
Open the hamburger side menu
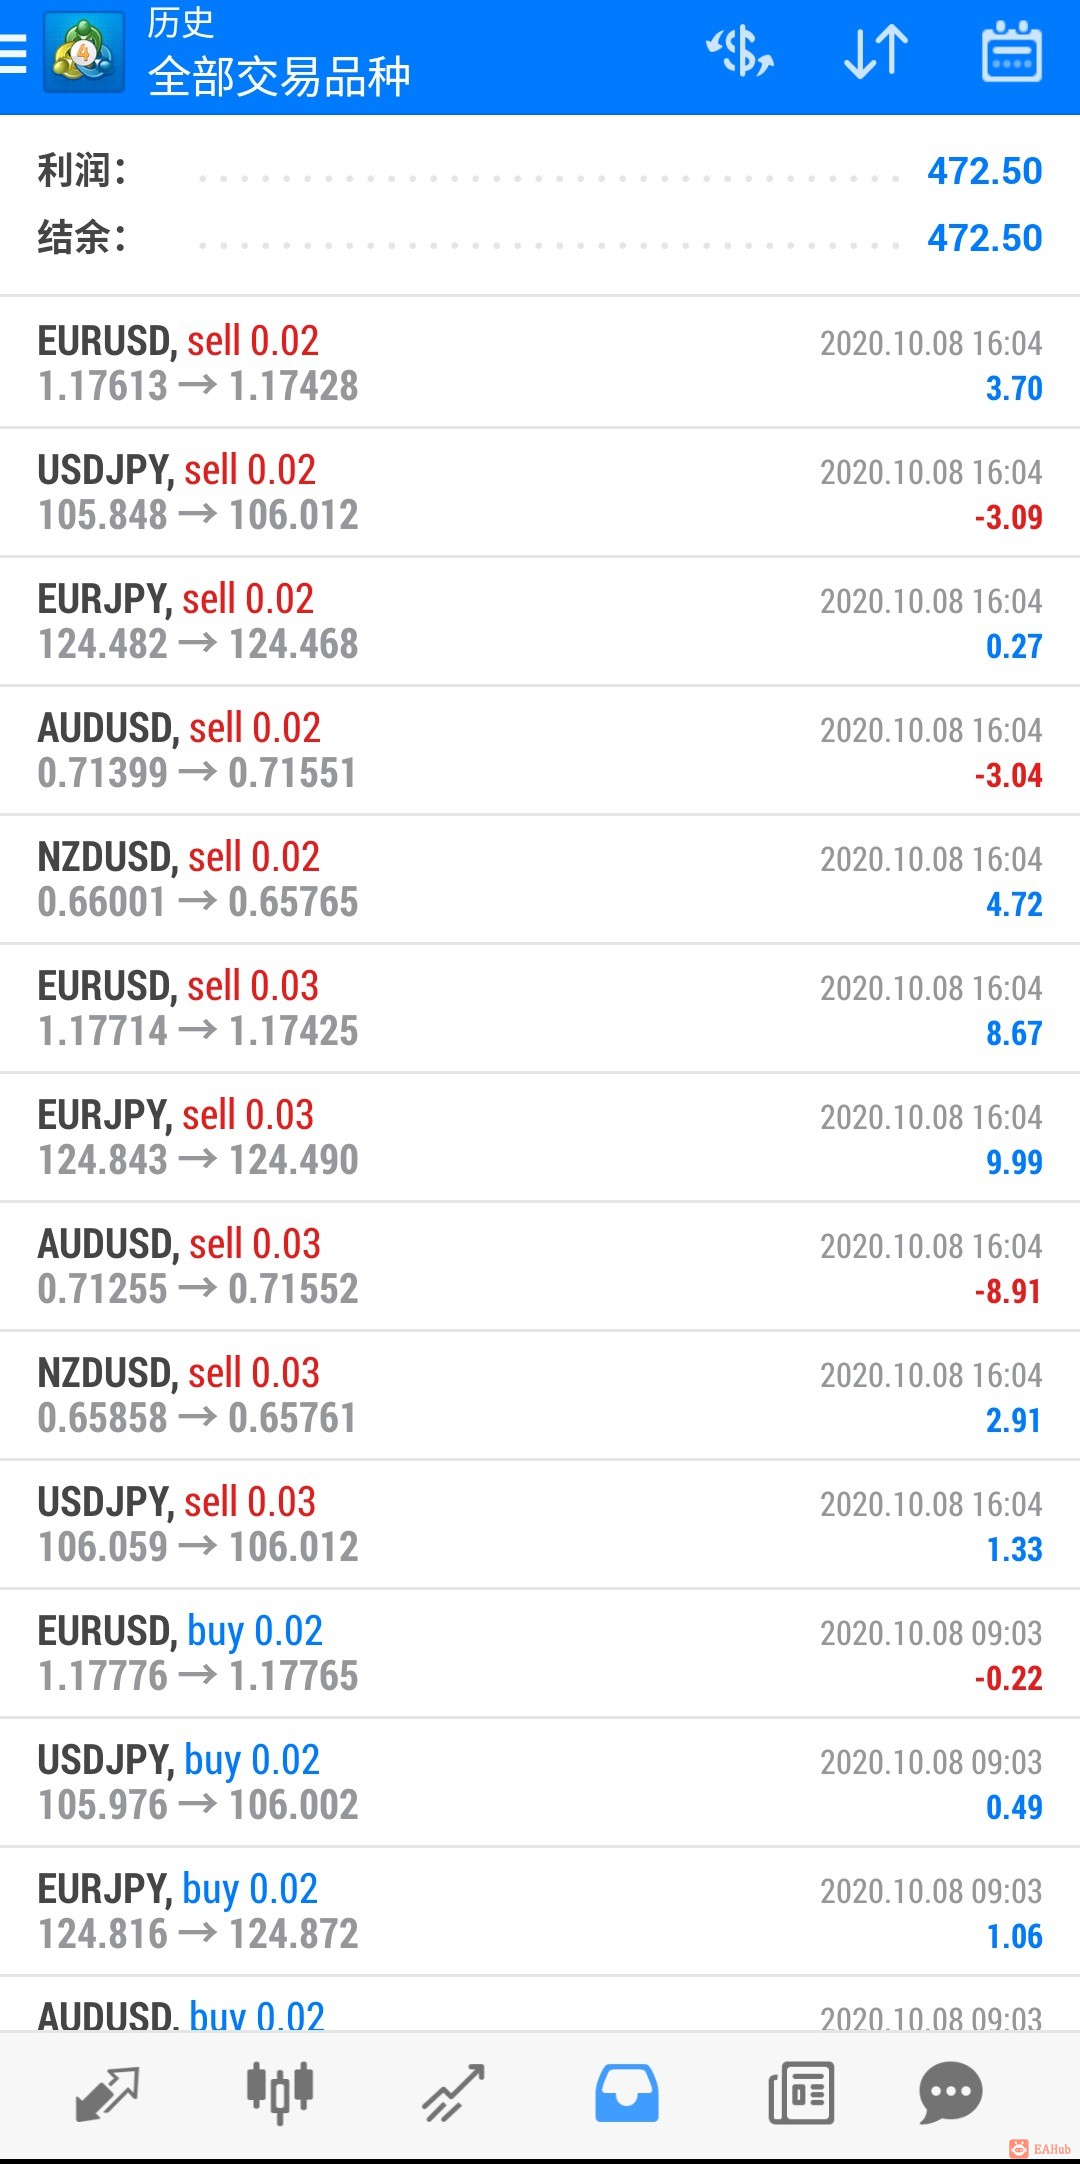pos(12,54)
